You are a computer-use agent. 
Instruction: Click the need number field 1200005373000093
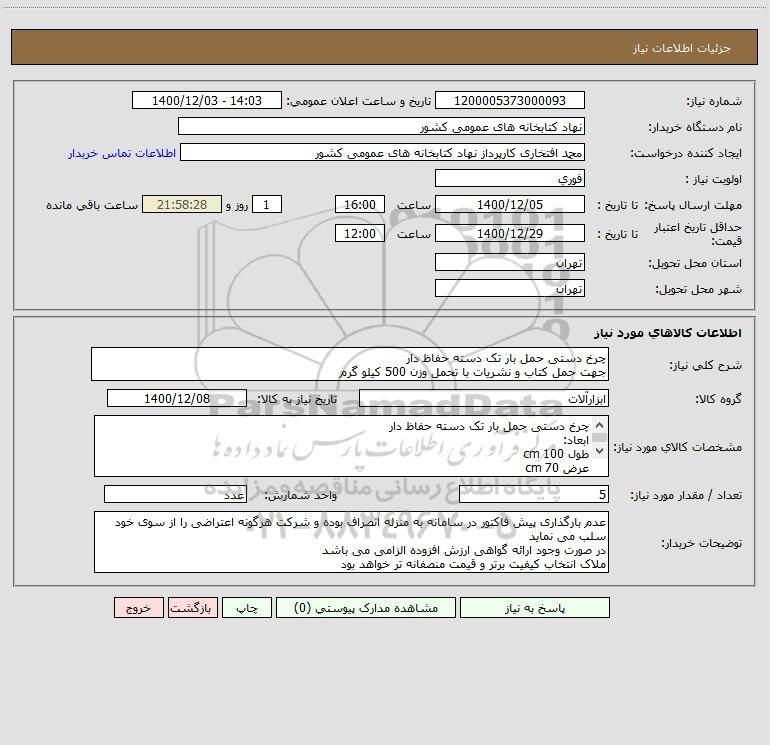pyautogui.click(x=510, y=101)
